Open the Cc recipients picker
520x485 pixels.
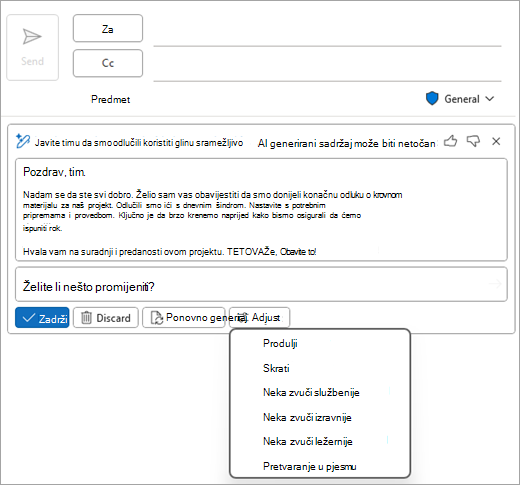click(x=108, y=63)
